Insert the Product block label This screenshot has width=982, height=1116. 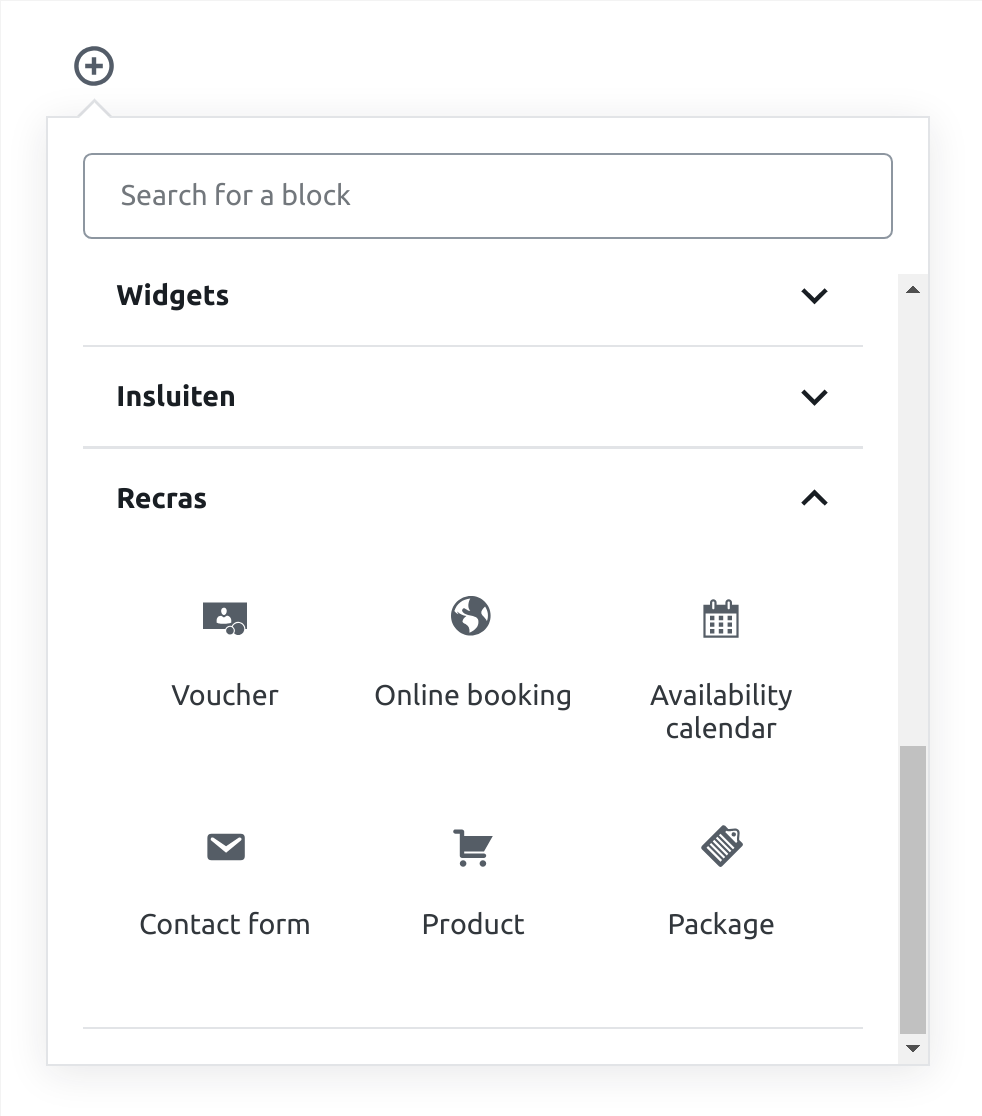tap(473, 925)
